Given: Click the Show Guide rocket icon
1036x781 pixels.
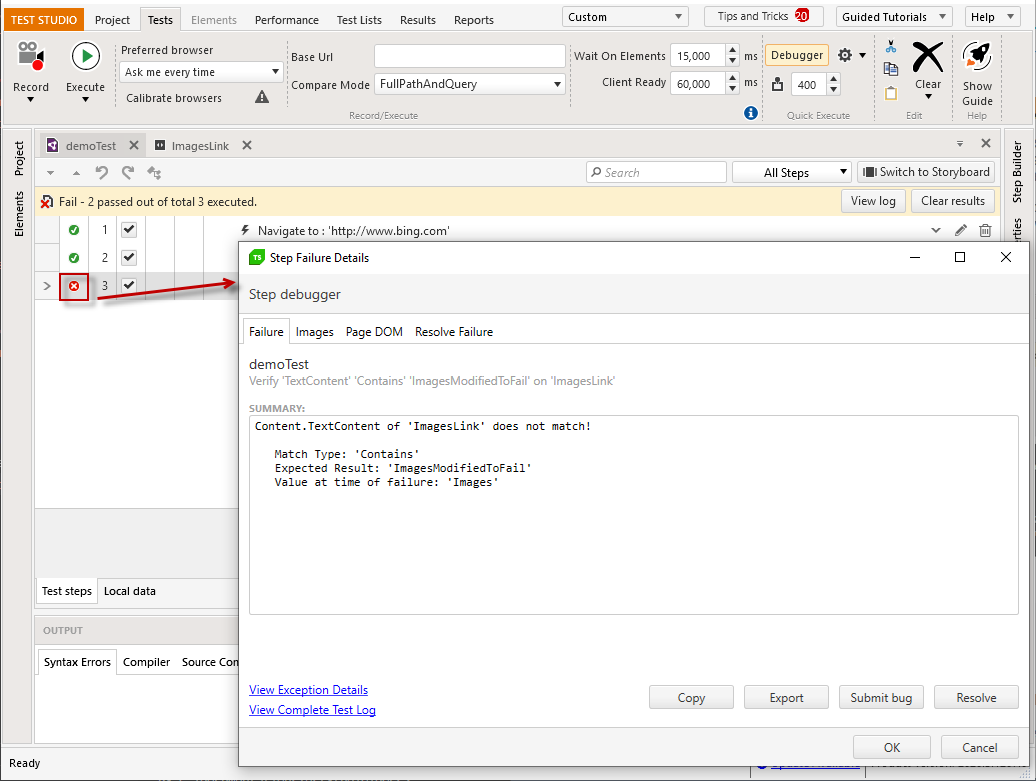Looking at the screenshot, I should (x=977, y=58).
